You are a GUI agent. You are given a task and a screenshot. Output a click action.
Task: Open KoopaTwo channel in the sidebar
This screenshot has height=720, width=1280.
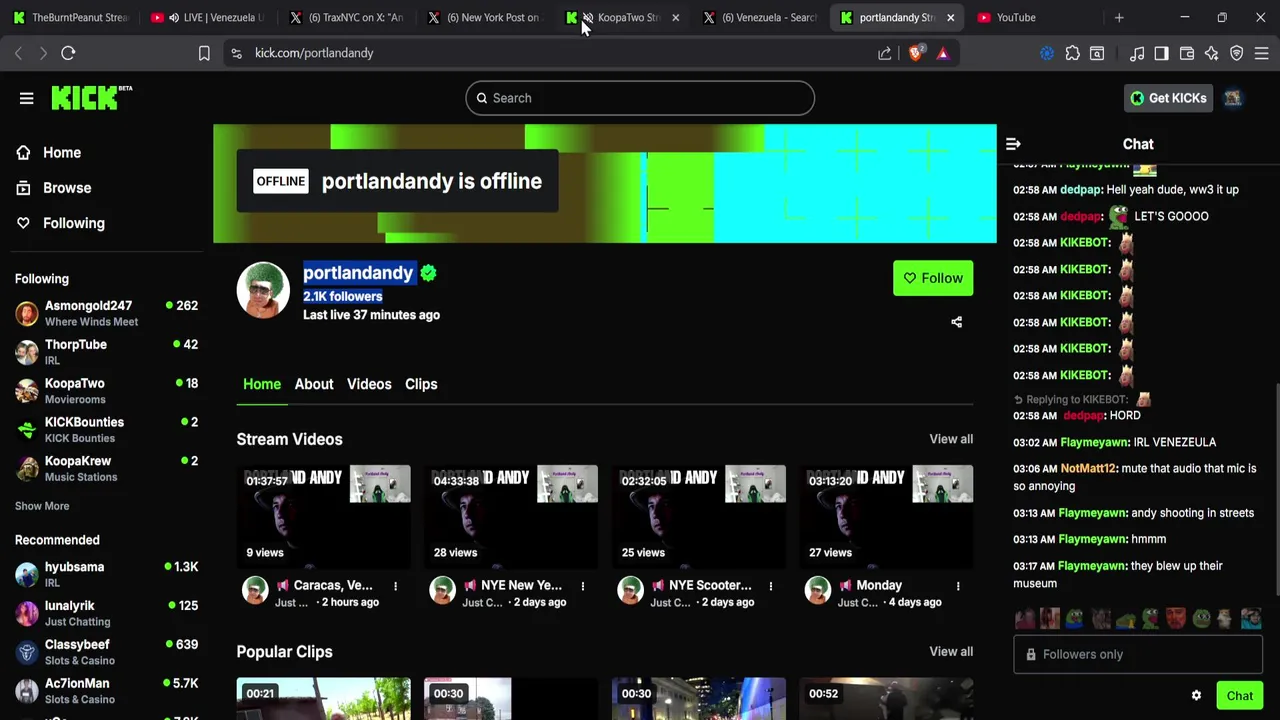(x=106, y=391)
